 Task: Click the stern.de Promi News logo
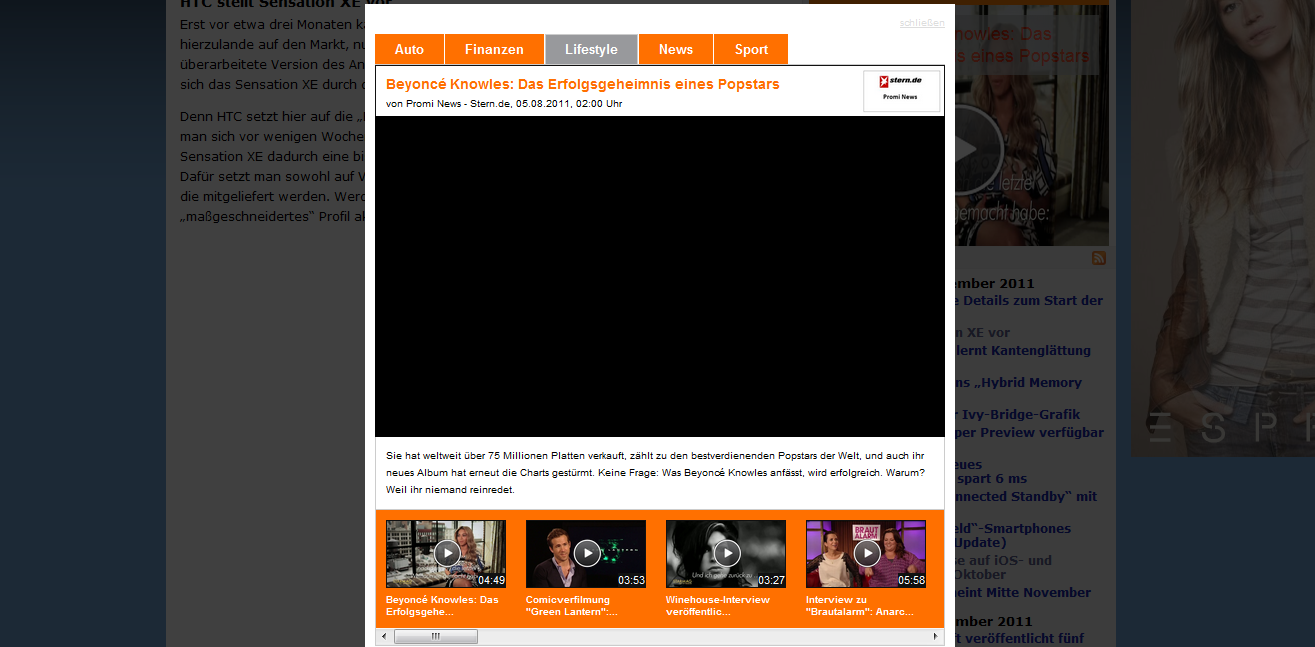(901, 91)
